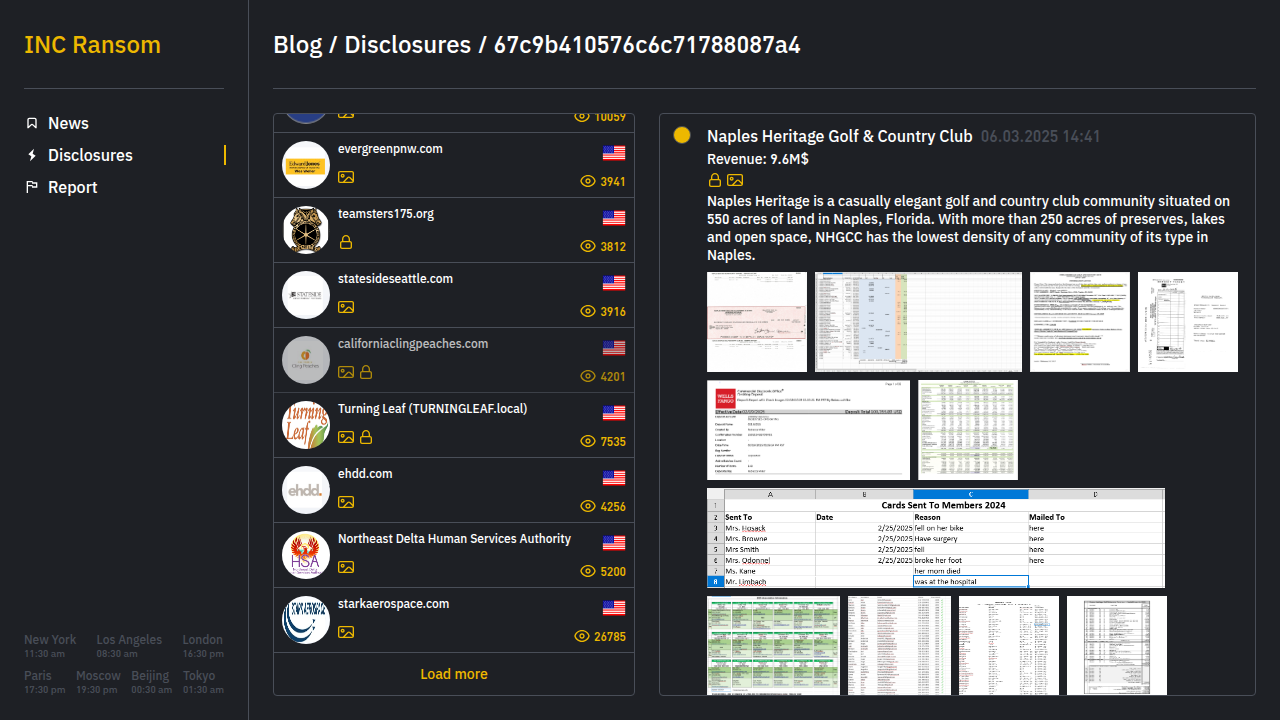Click yellow status dot beside Naples Heritage
The width and height of the screenshot is (1280, 720).
(x=682, y=135)
